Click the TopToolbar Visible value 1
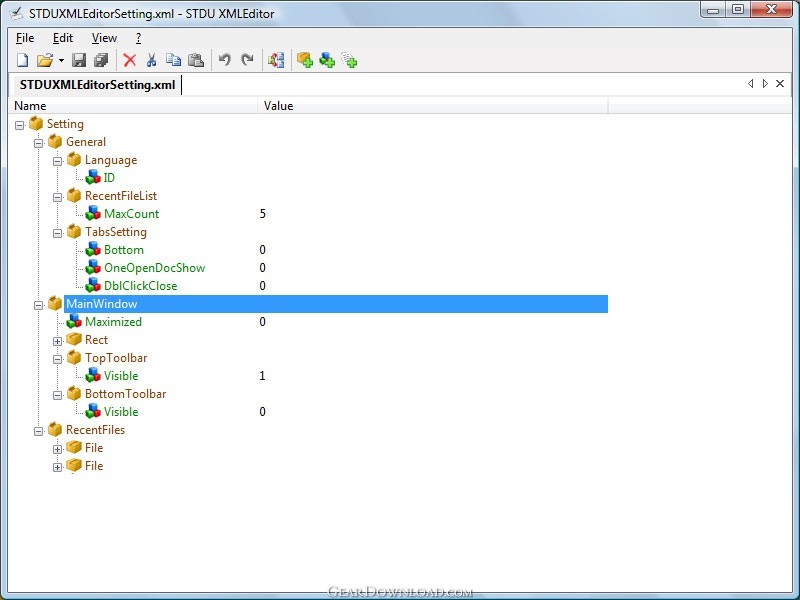Viewport: 800px width, 600px height. point(262,376)
